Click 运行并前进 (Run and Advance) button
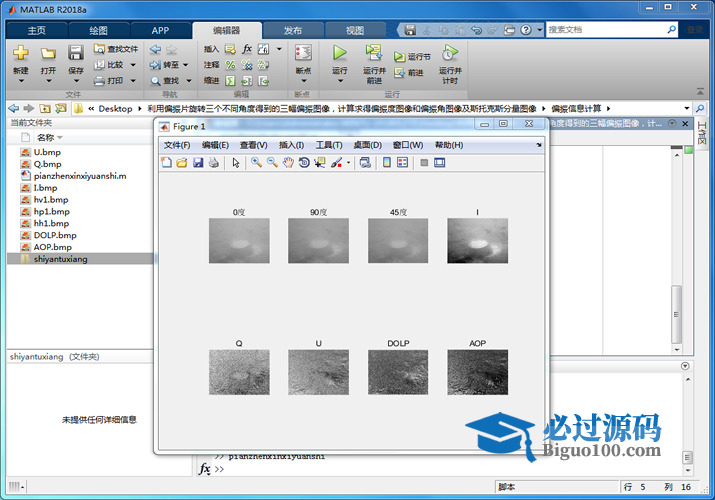715x500 pixels. click(x=374, y=58)
